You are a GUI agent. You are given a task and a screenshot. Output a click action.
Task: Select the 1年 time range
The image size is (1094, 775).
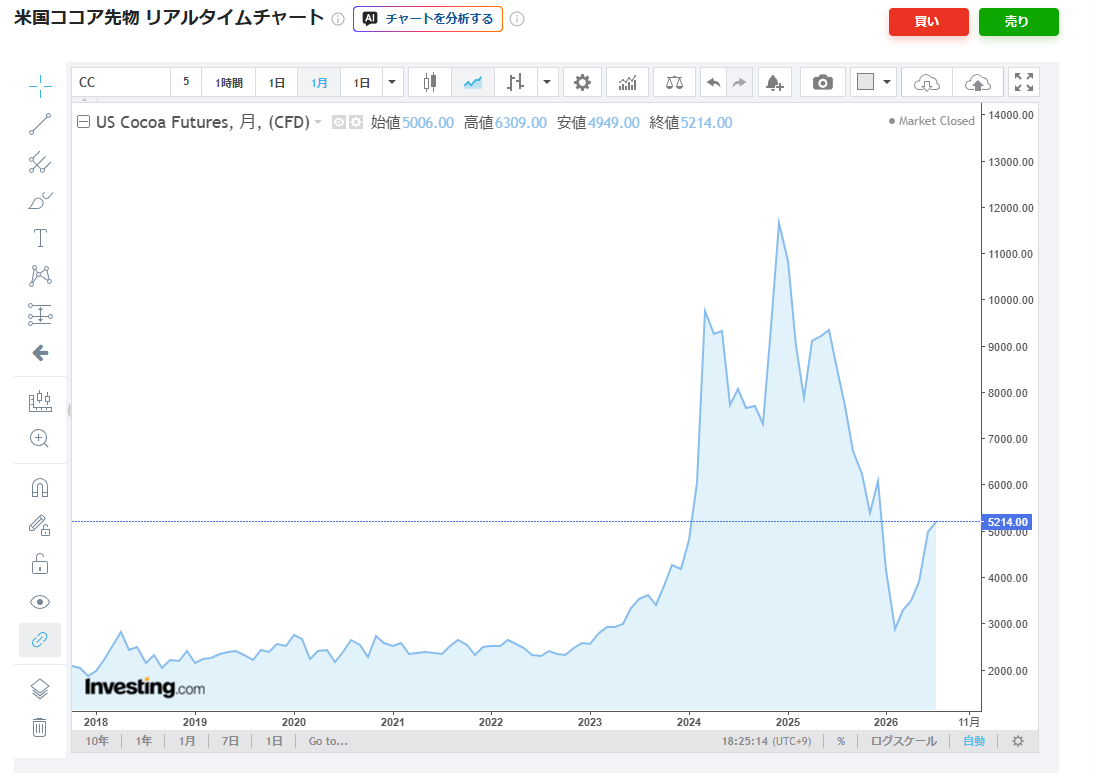pyautogui.click(x=144, y=741)
